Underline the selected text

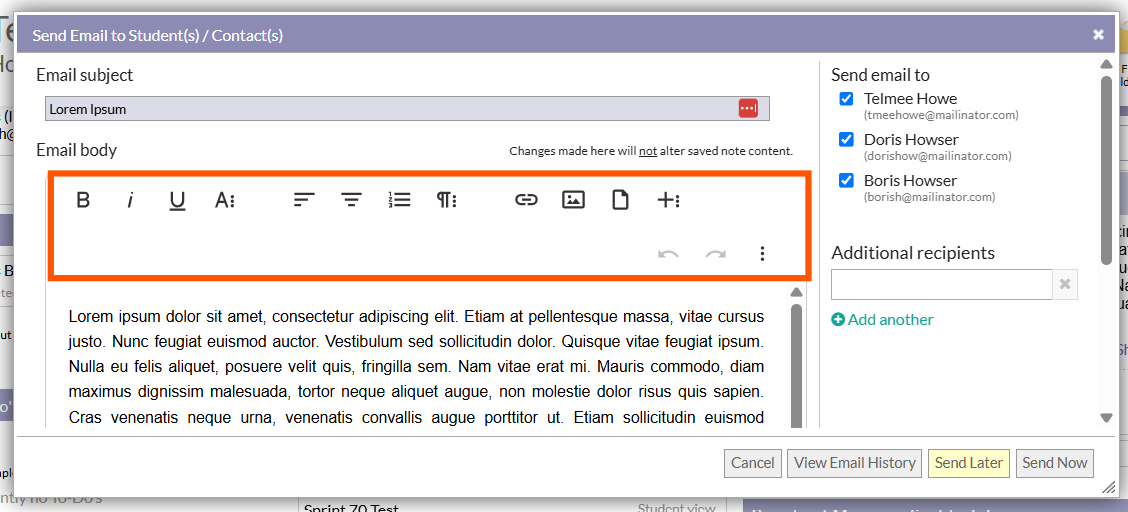point(177,200)
